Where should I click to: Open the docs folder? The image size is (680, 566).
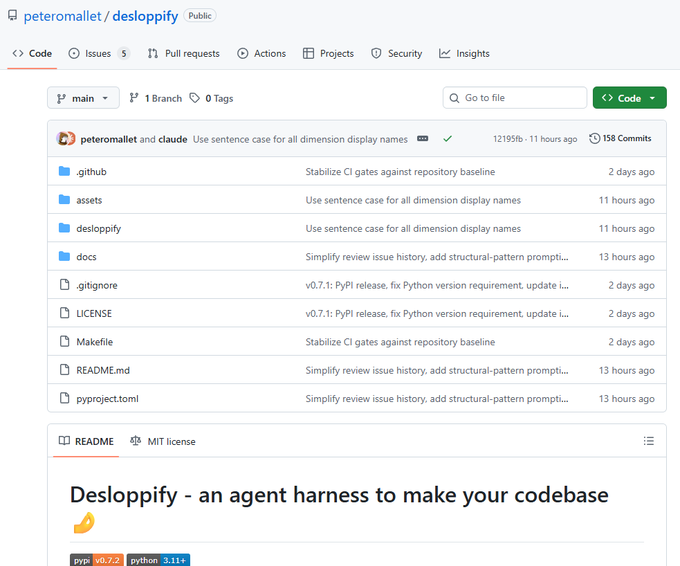[86, 257]
